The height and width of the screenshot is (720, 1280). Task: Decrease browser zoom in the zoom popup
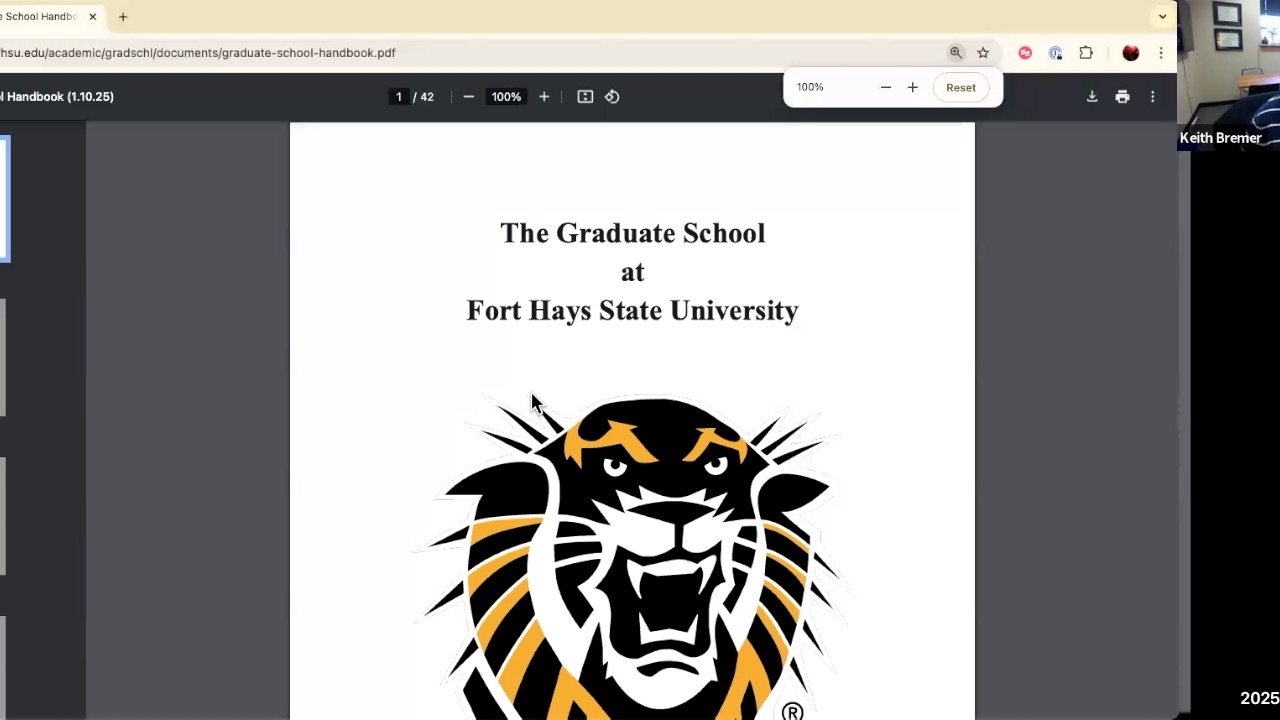tap(885, 88)
